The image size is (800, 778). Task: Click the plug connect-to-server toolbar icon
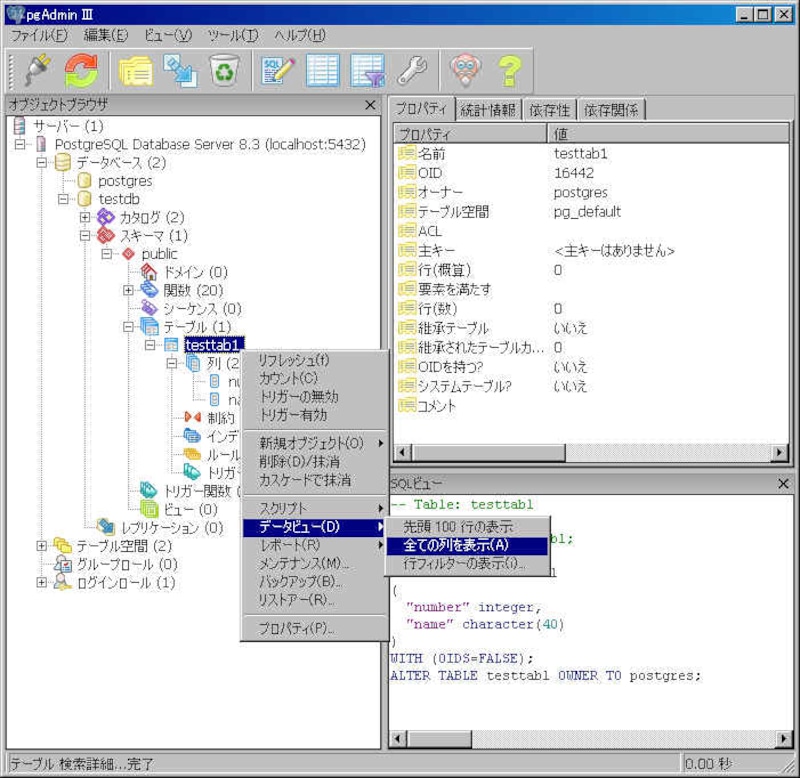[37, 69]
